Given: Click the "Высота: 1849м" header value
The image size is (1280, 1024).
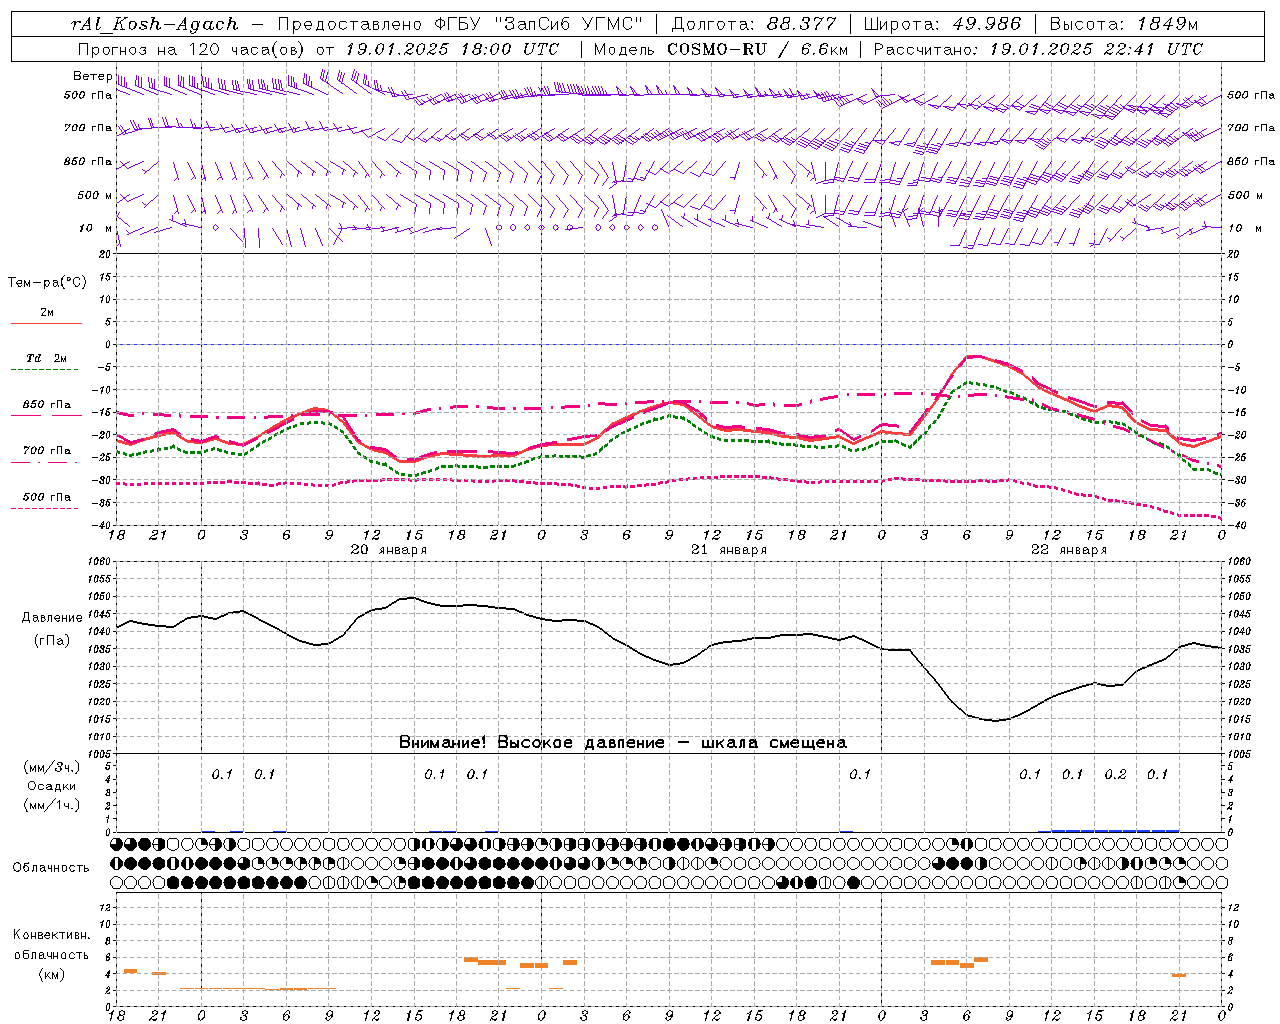Looking at the screenshot, I should [x=1124, y=24].
